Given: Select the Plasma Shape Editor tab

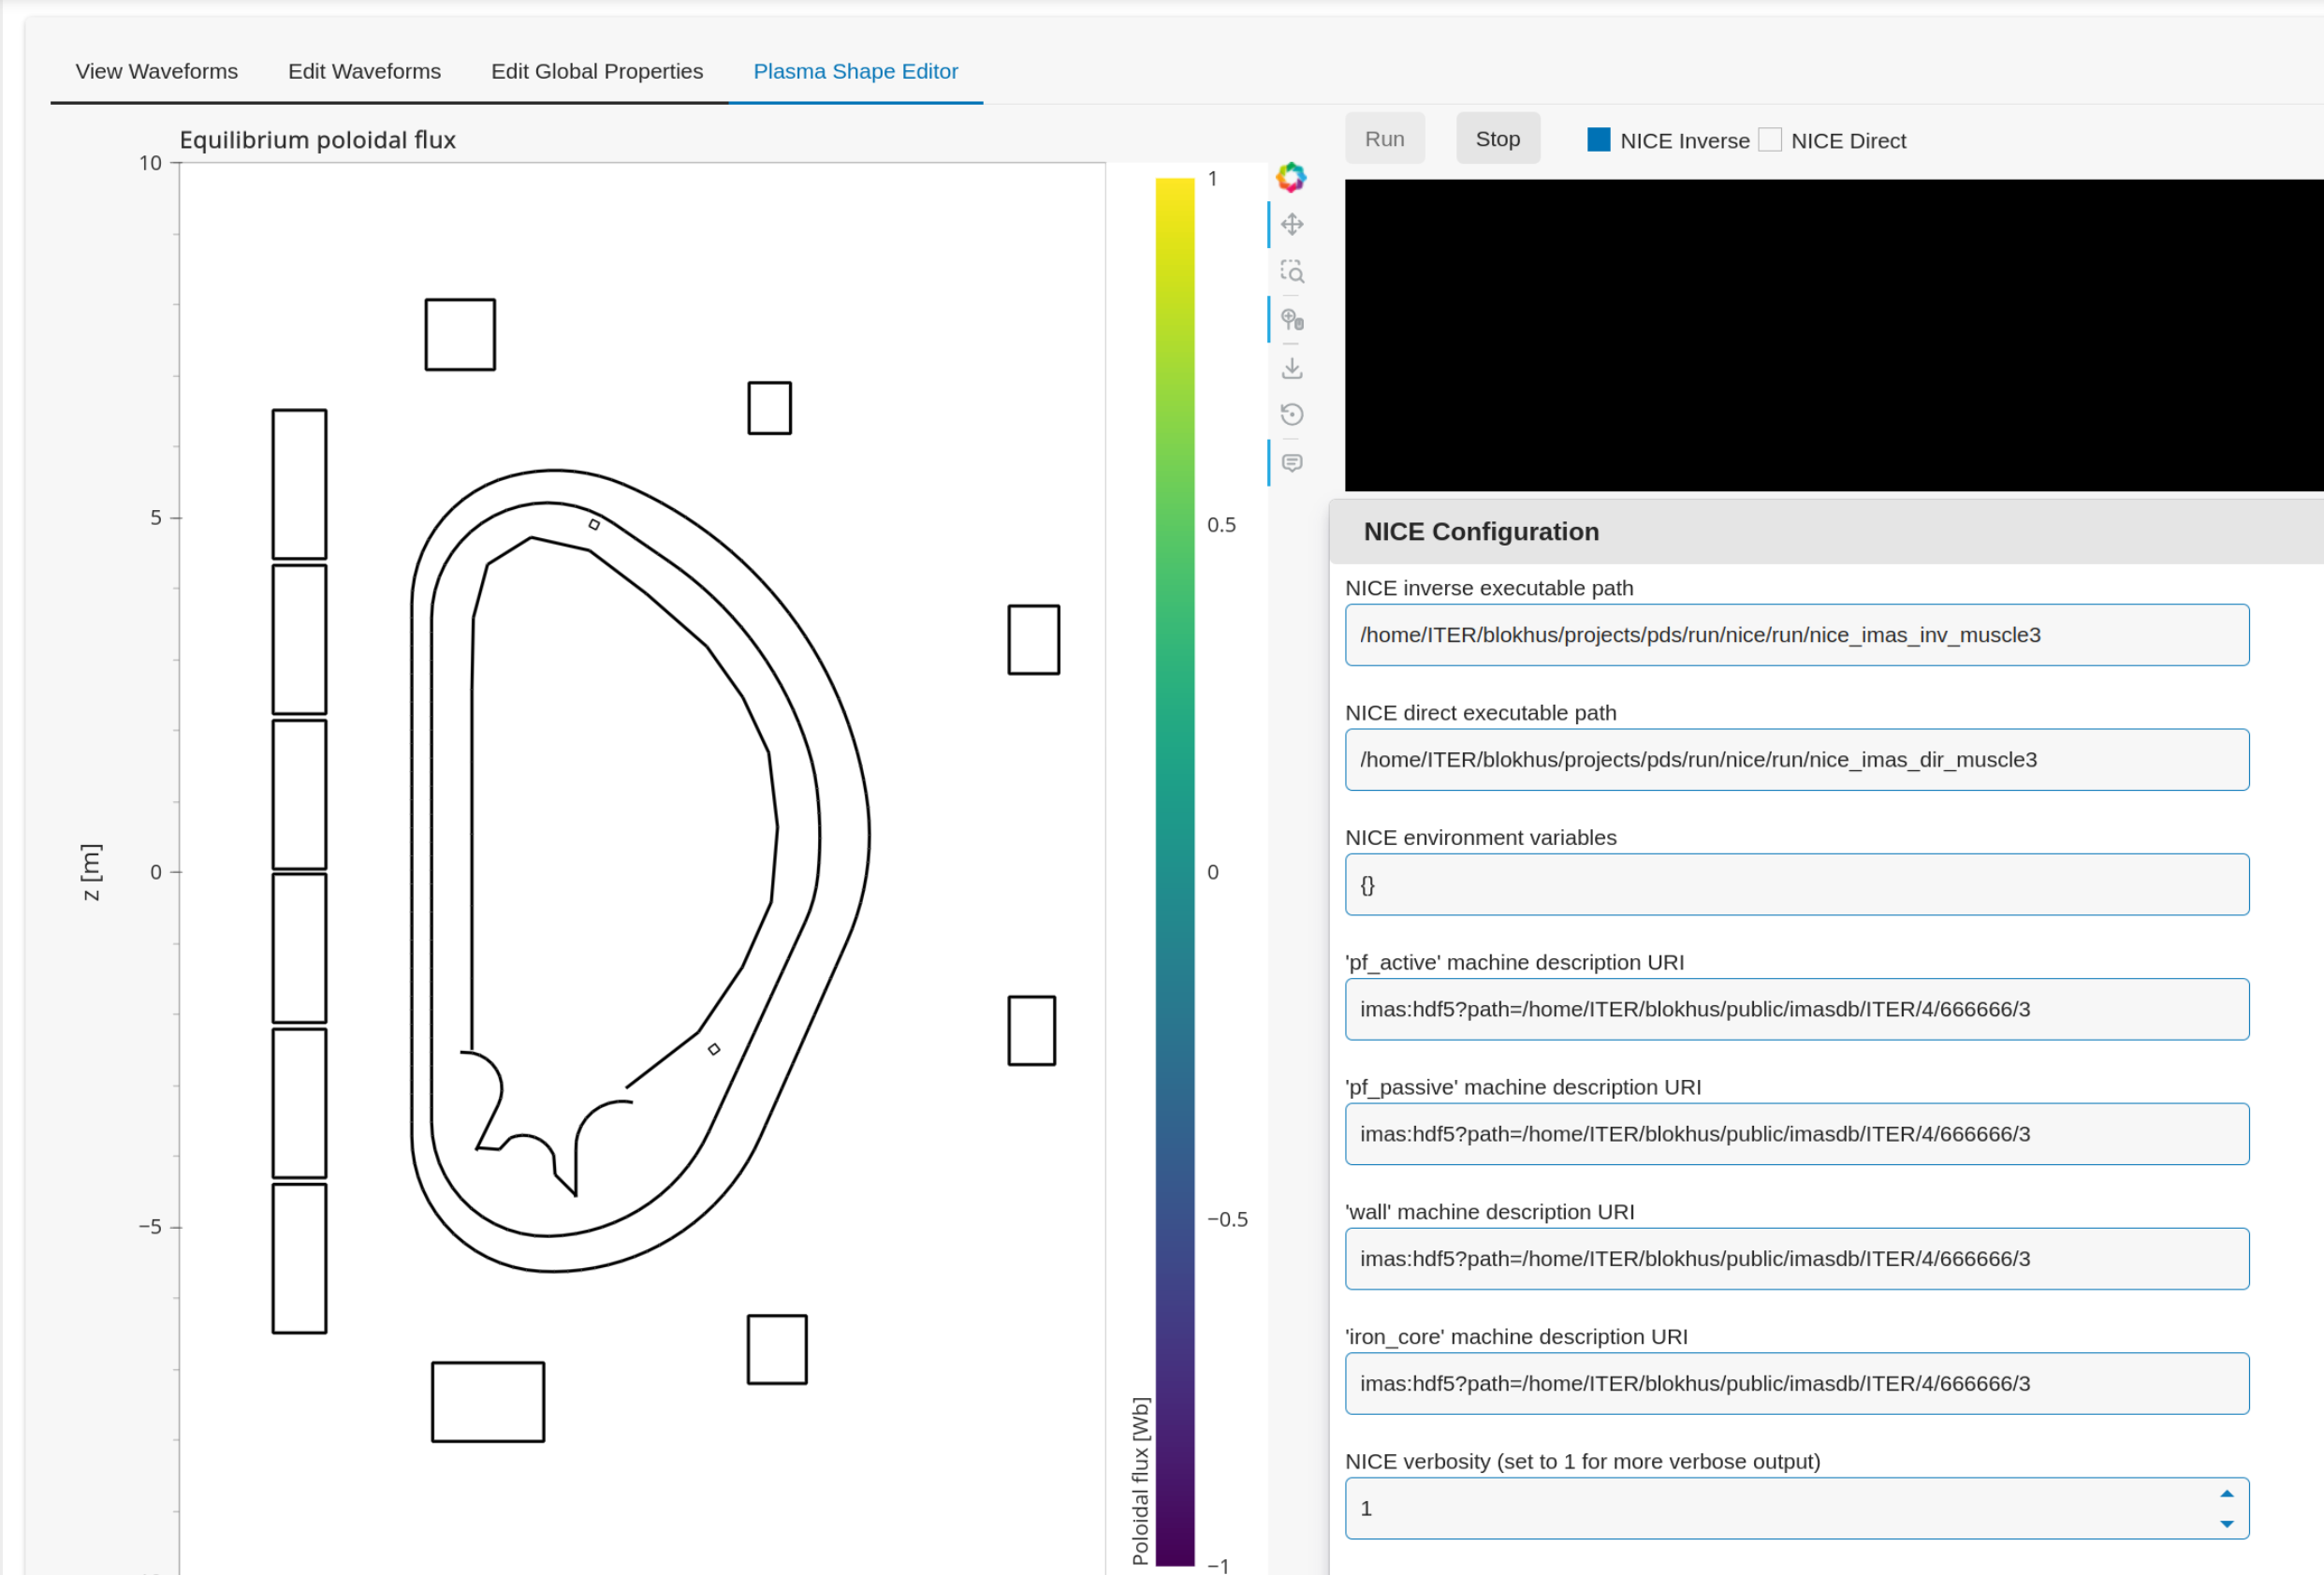Looking at the screenshot, I should click(855, 71).
